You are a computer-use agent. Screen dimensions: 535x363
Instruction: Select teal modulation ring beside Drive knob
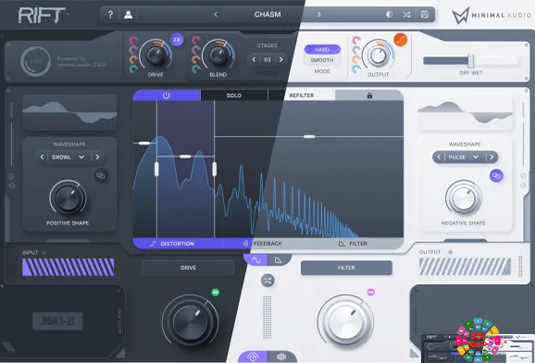(133, 69)
